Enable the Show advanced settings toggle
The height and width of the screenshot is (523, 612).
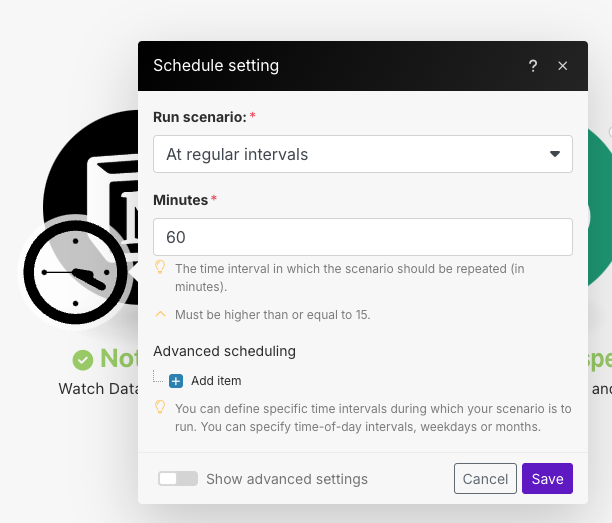click(x=178, y=479)
